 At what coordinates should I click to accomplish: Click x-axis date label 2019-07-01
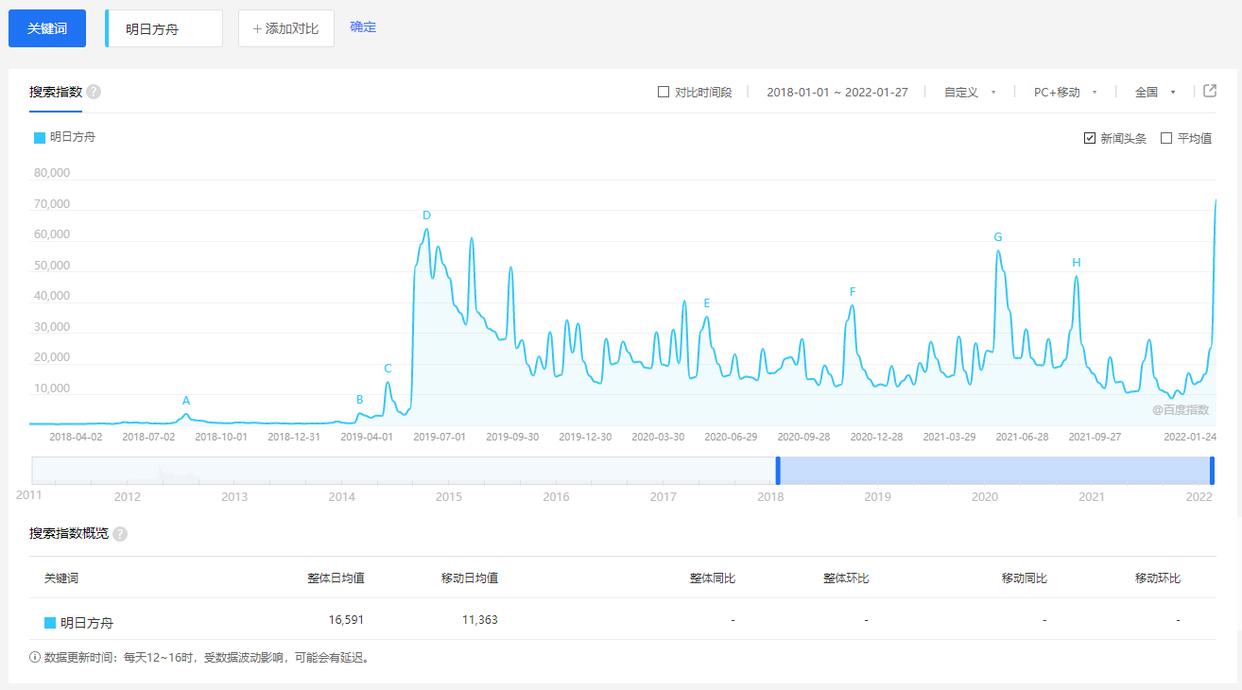point(440,437)
